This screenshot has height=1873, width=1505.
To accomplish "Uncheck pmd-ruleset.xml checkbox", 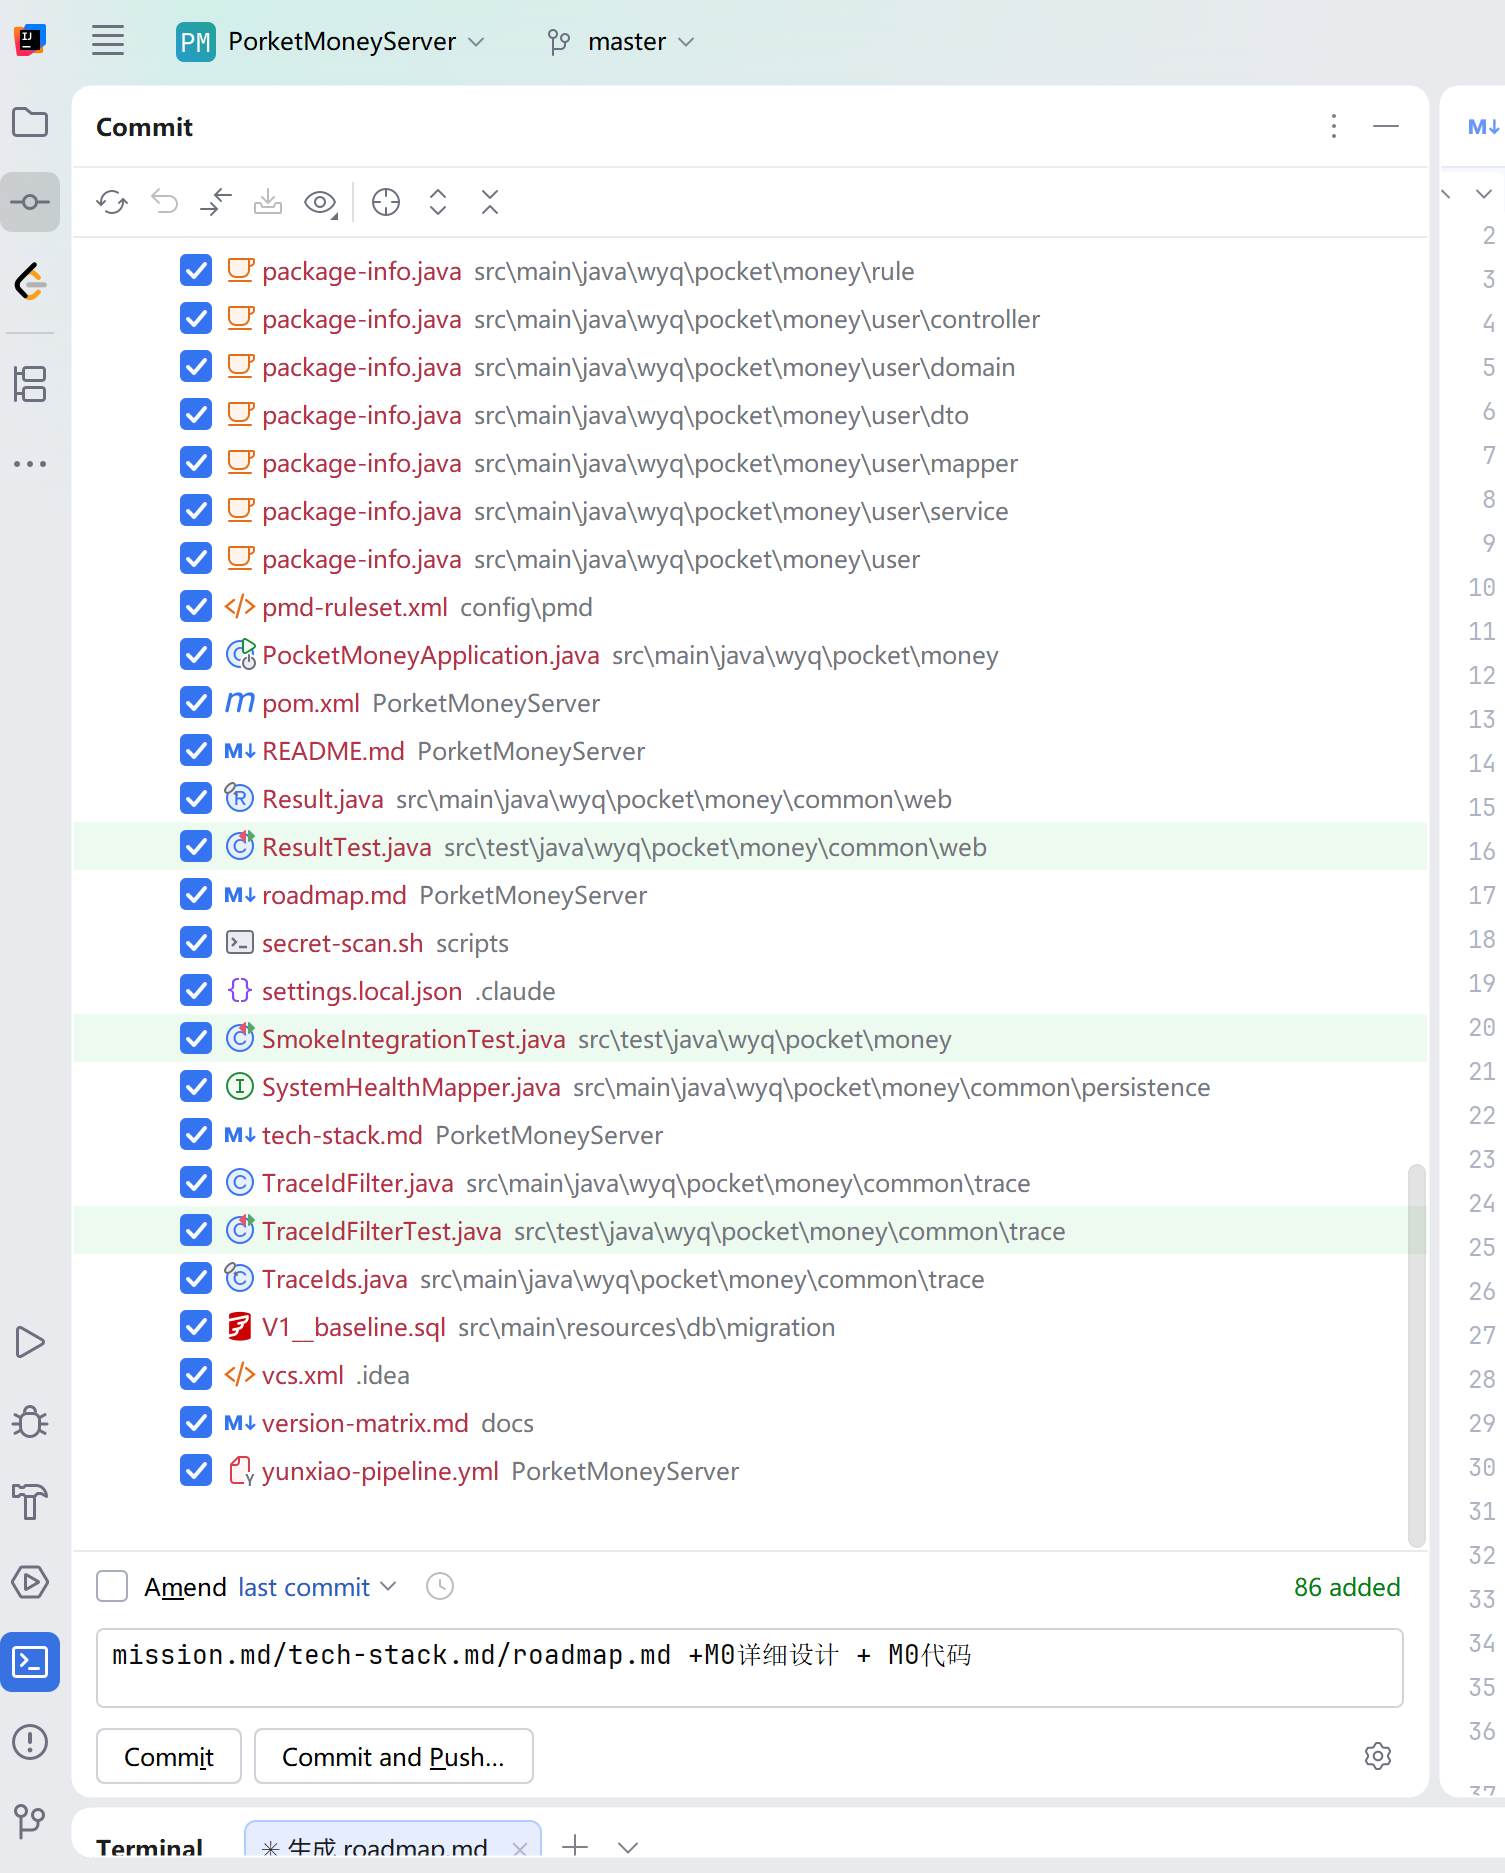I will click(x=196, y=607).
